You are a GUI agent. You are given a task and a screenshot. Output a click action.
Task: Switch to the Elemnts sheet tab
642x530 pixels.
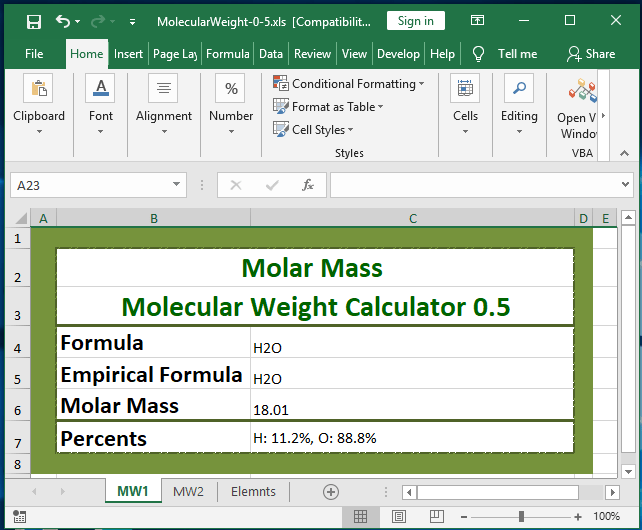pyautogui.click(x=253, y=491)
